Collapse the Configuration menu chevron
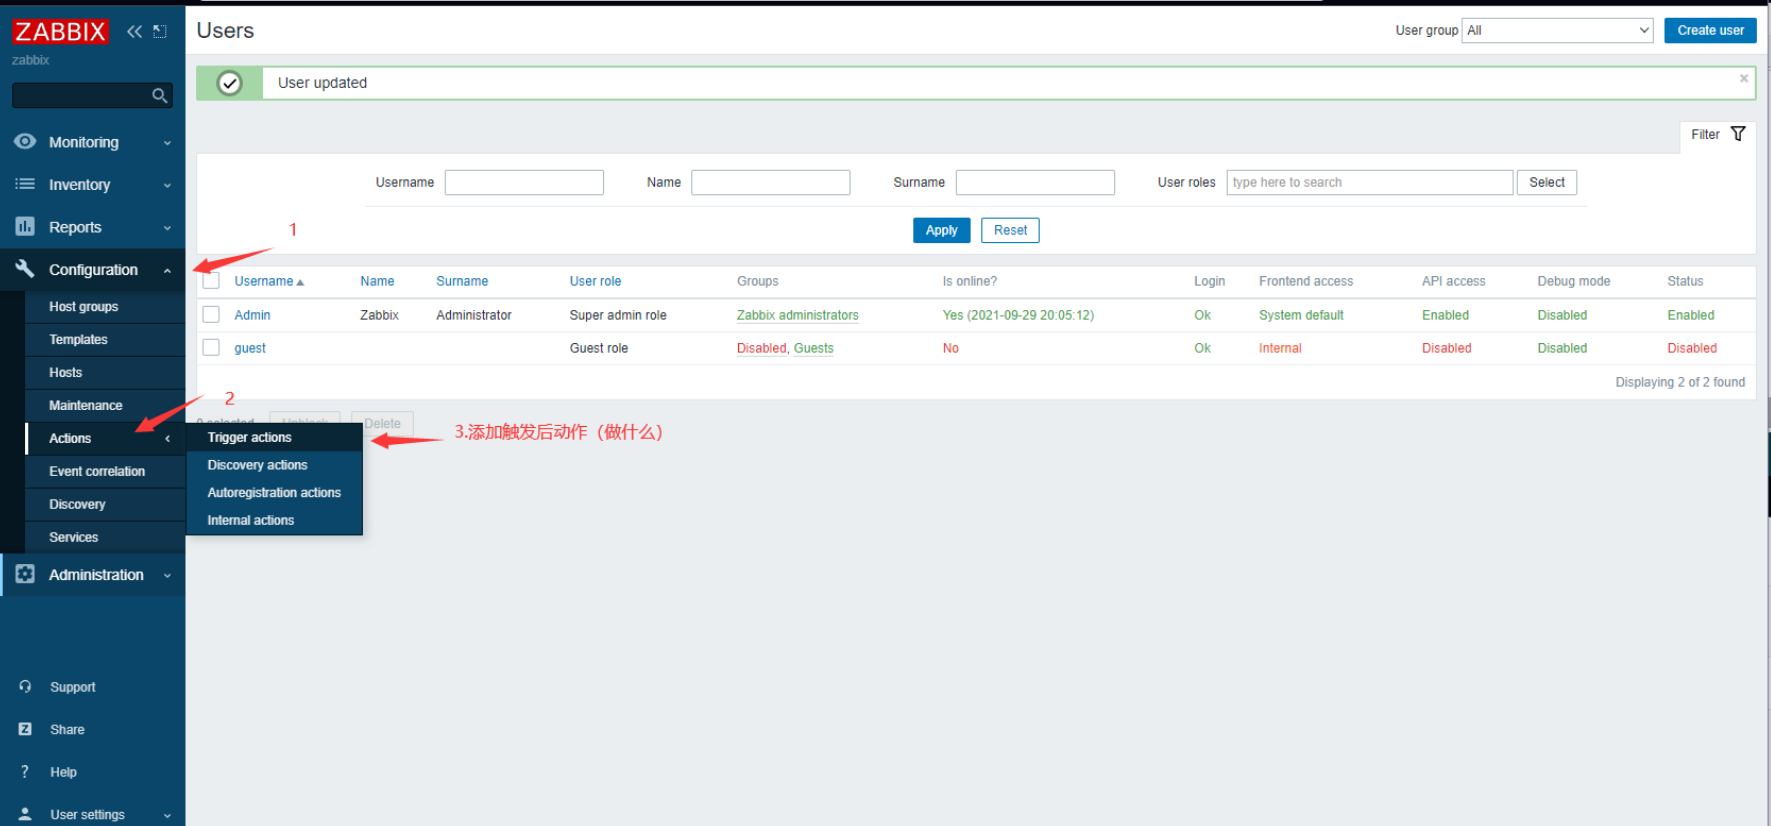The image size is (1771, 826). click(167, 270)
